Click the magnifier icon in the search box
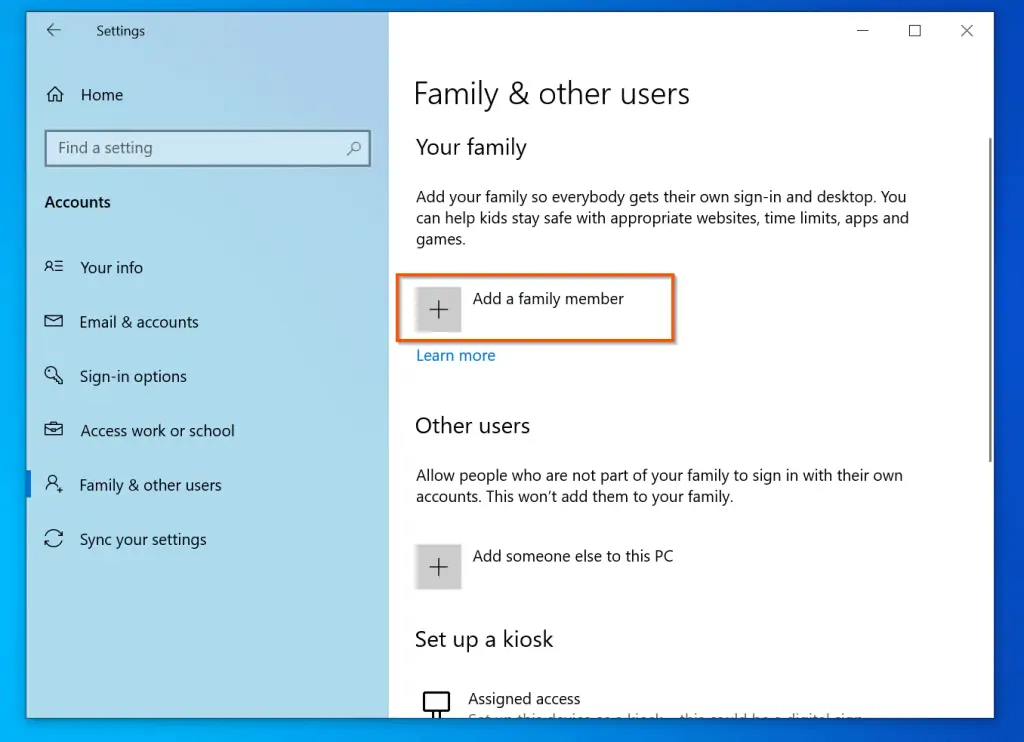1024x742 pixels. pyautogui.click(x=353, y=148)
